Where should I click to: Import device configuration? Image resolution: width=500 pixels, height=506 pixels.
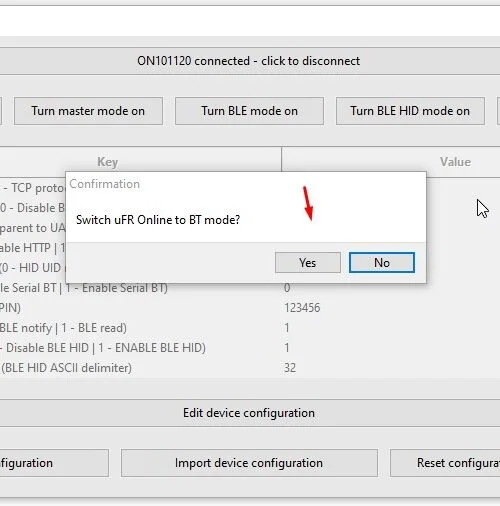(249, 463)
